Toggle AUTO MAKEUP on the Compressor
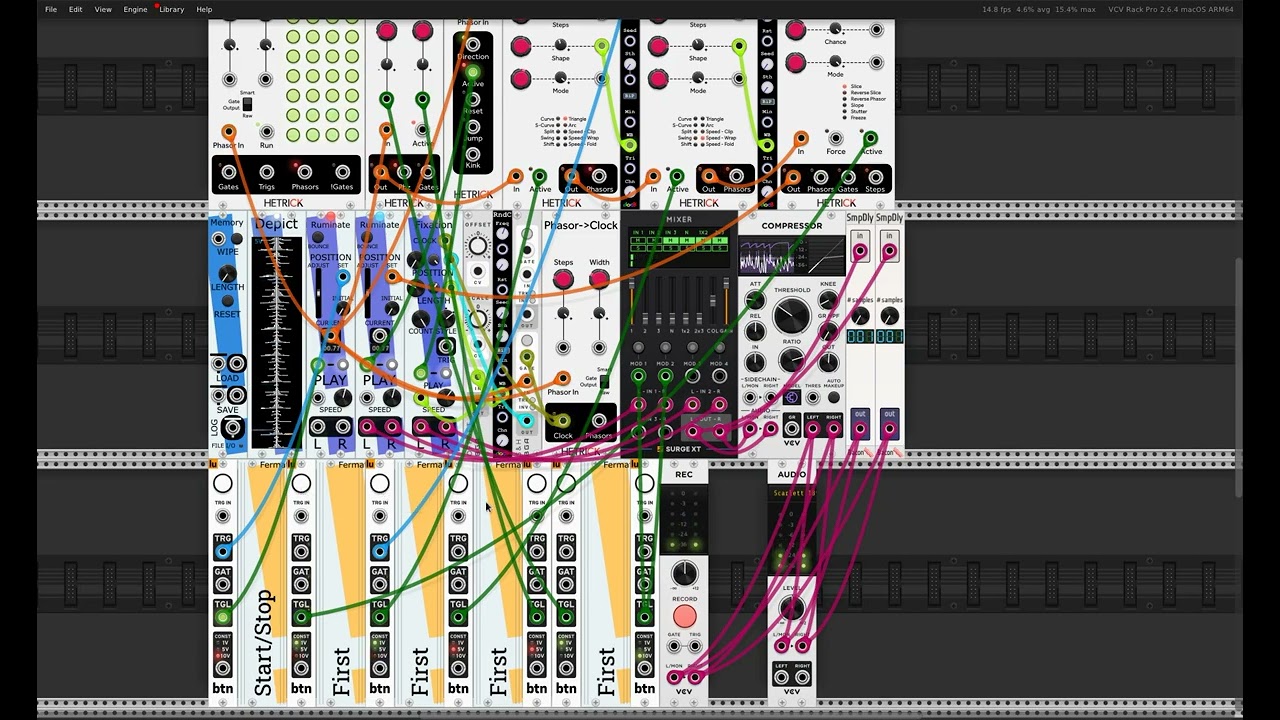 (x=834, y=397)
